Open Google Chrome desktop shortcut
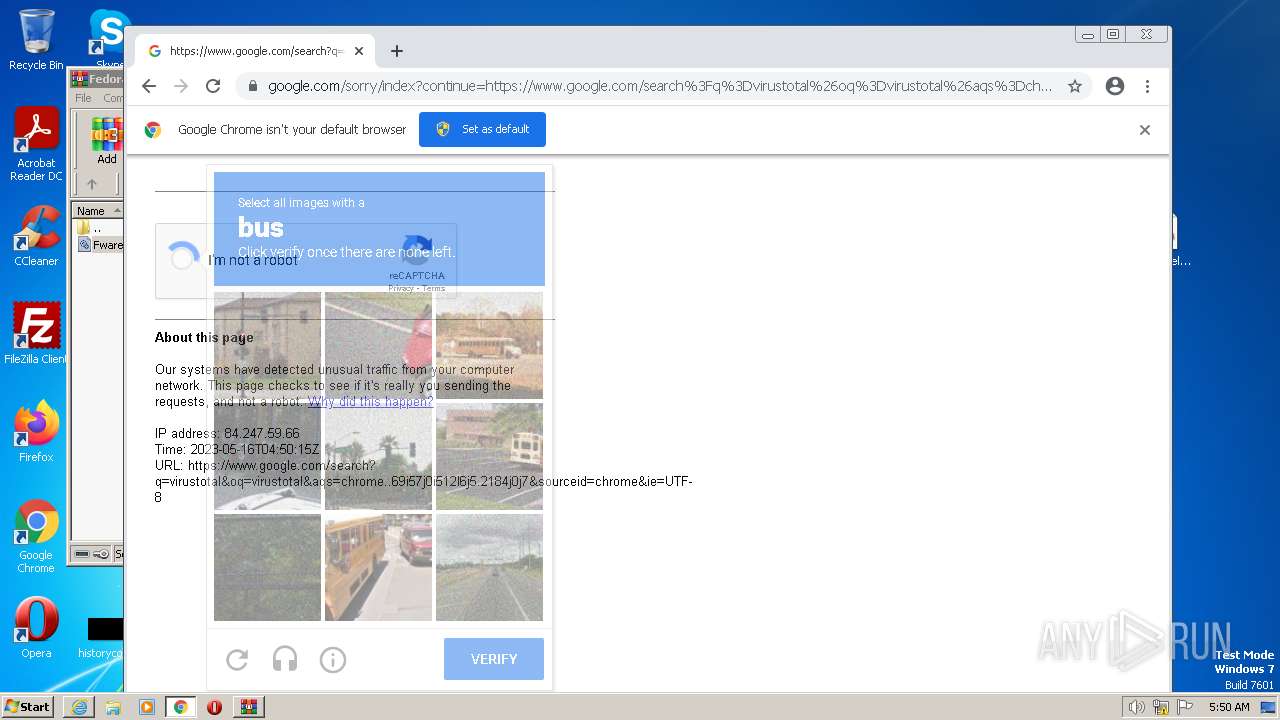 pyautogui.click(x=36, y=536)
